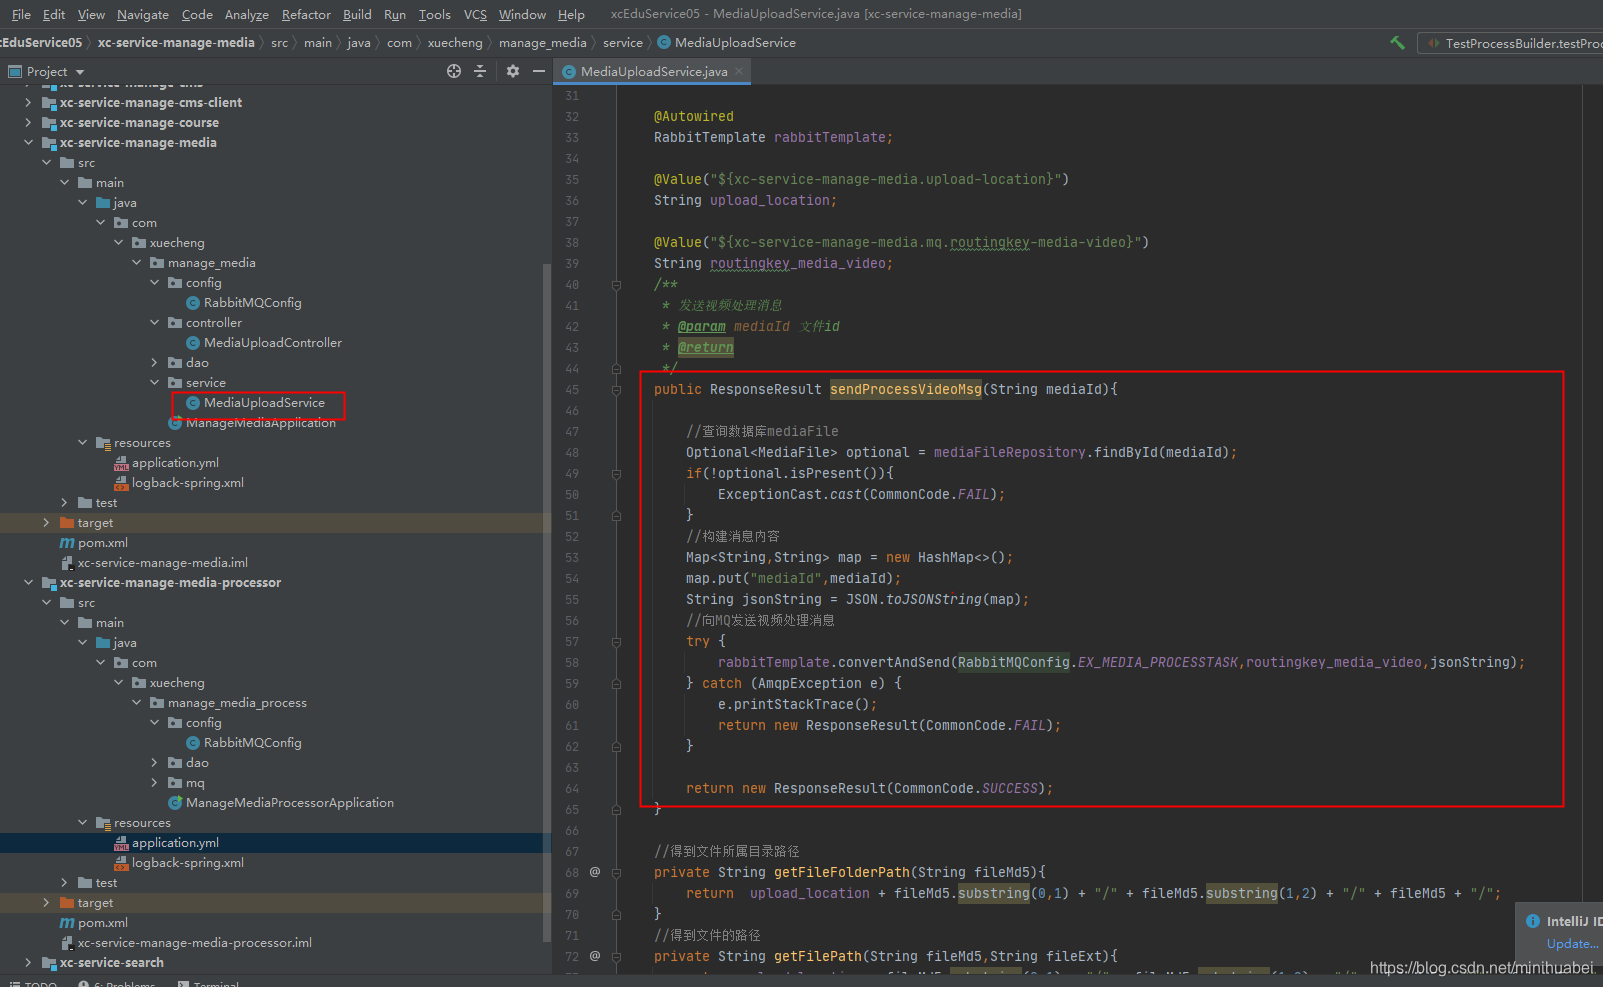Expand the dao folder under manage_media

pos(154,363)
